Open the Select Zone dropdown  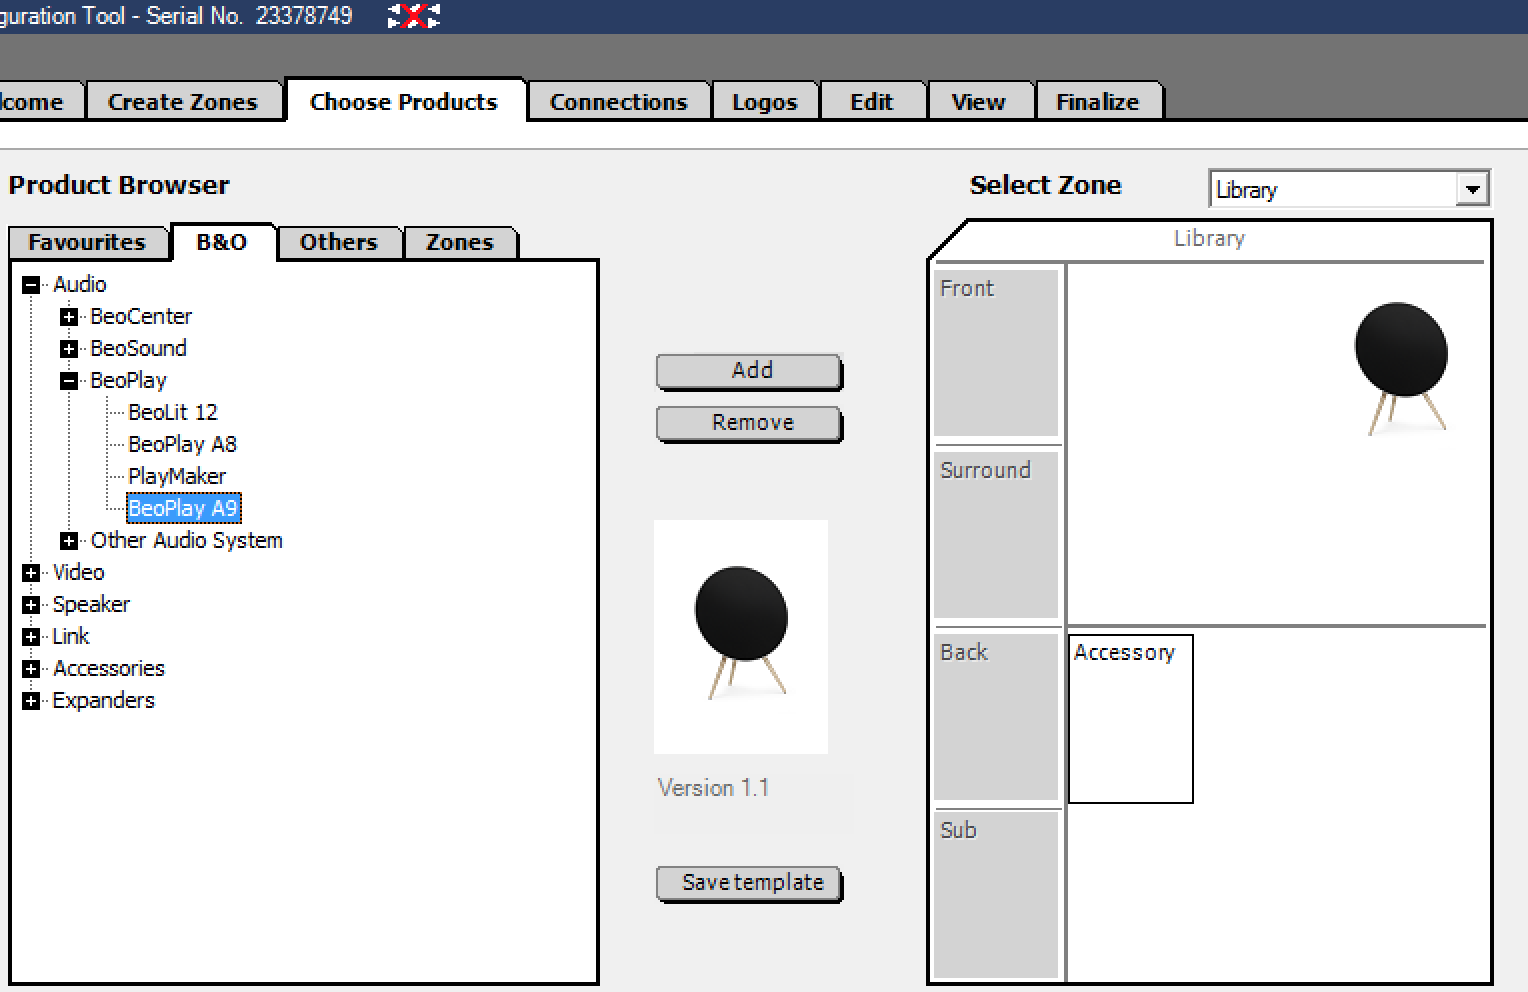(x=1471, y=189)
